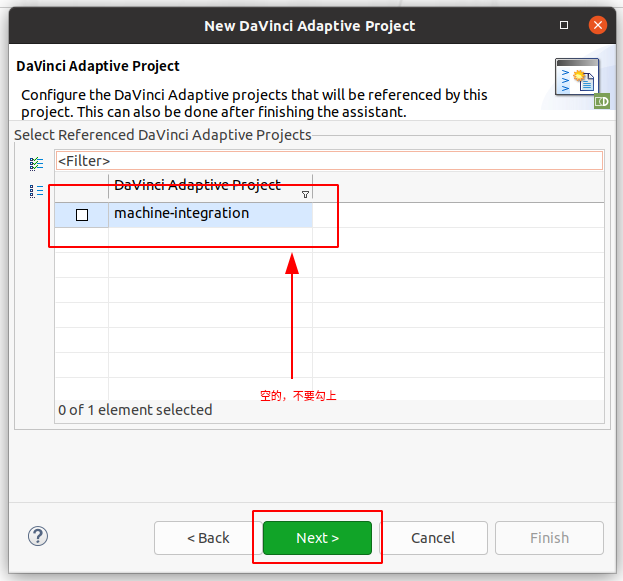Return to the previous page with Back
Viewport: 623px width, 581px height.
(x=208, y=538)
